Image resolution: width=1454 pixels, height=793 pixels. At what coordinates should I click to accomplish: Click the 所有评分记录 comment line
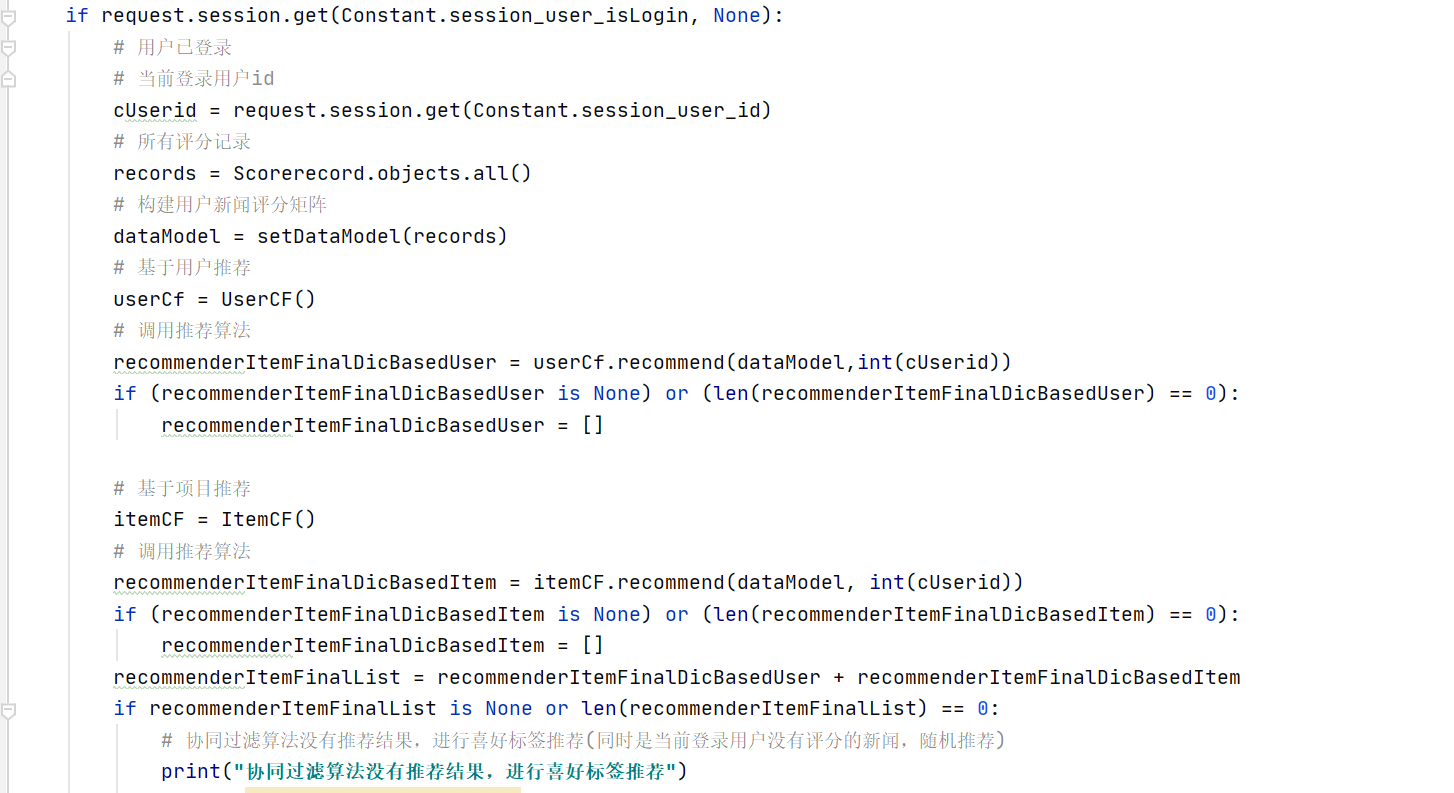182,142
